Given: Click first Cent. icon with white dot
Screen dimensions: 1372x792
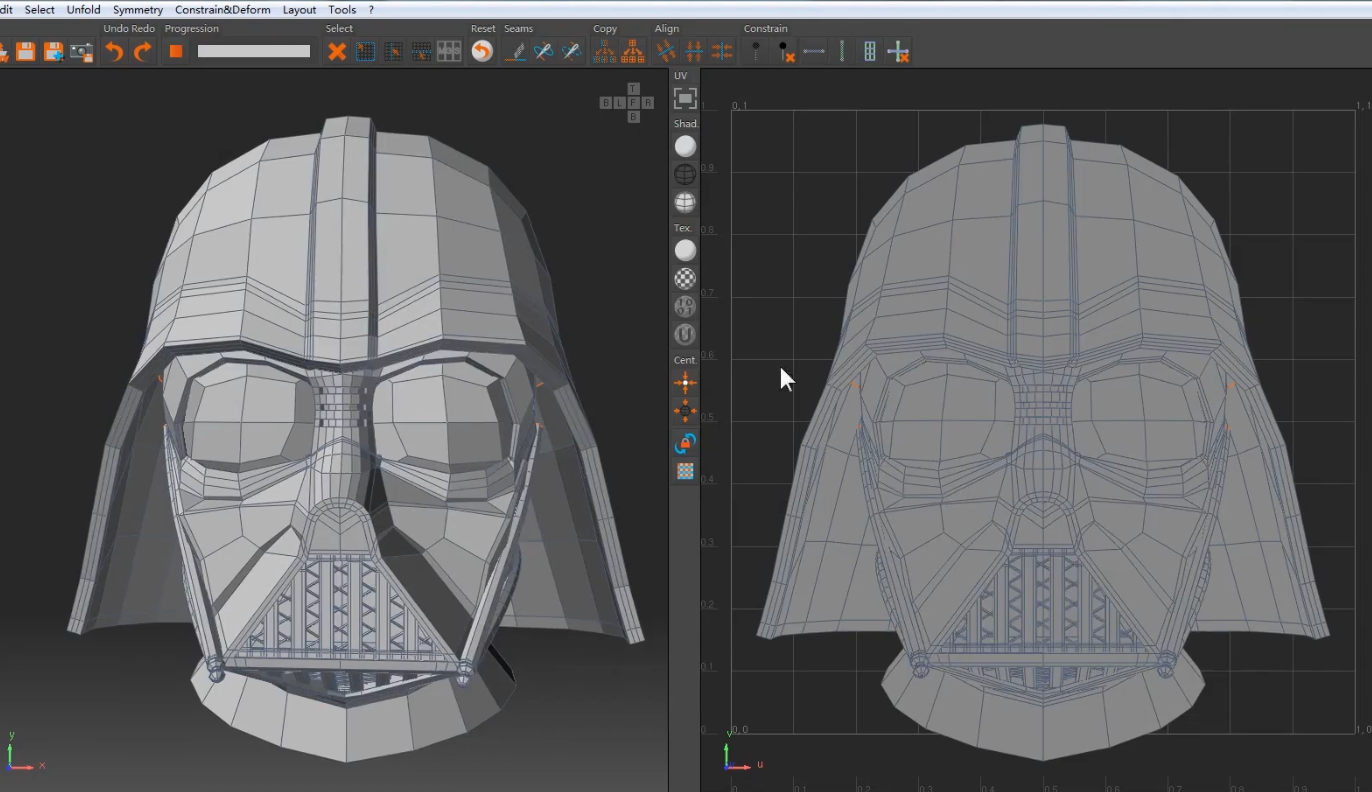Looking at the screenshot, I should 685,382.
